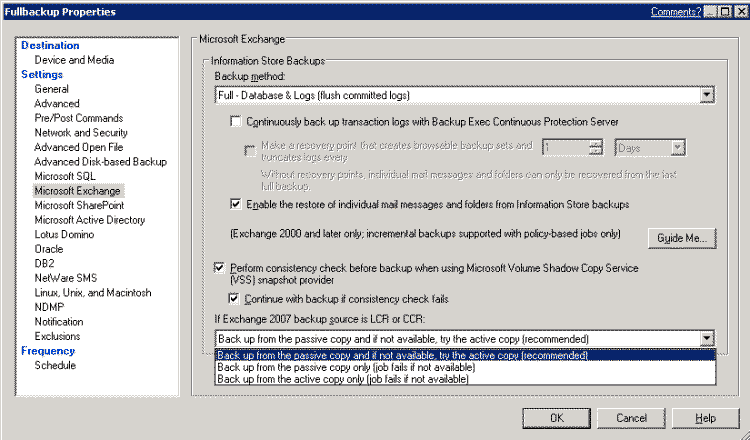Open Notification settings

tap(58, 322)
